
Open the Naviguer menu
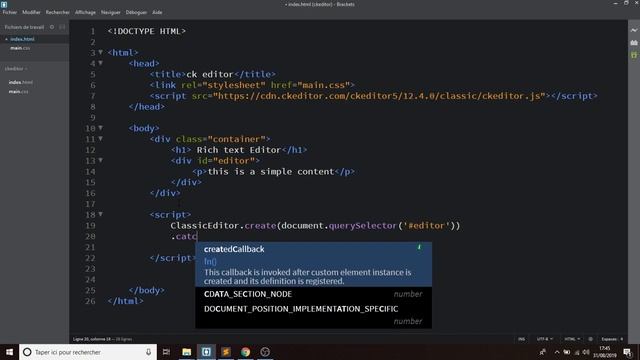pyautogui.click(x=111, y=12)
